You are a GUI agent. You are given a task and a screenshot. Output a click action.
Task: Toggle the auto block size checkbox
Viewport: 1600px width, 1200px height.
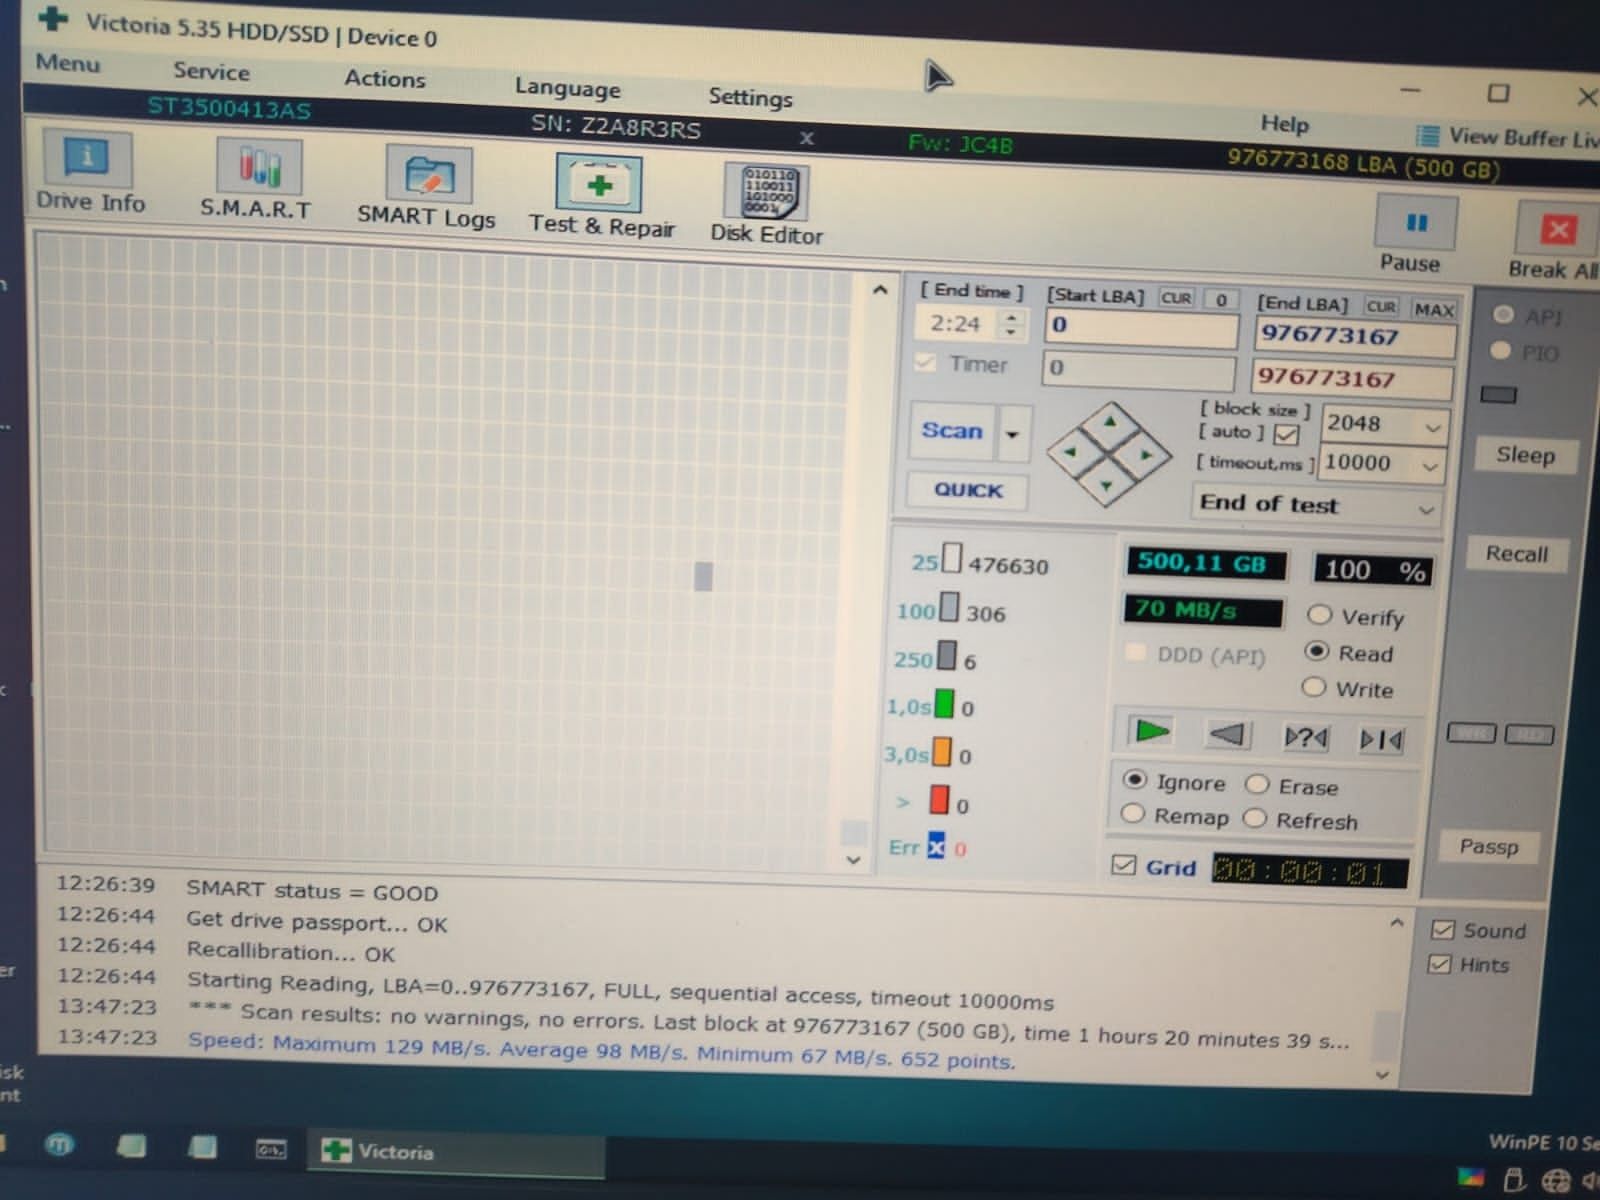(1287, 434)
